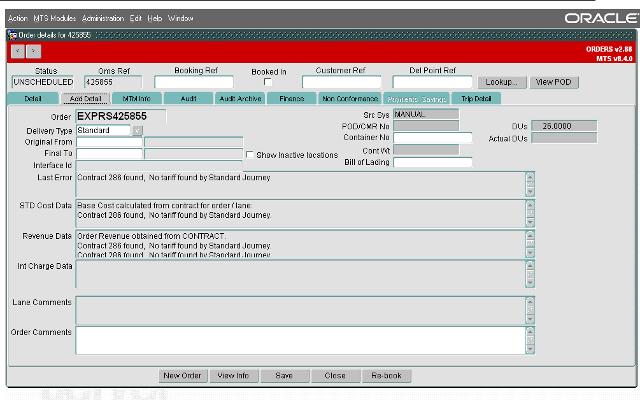Switch to the Audit Archive tab
Screen dimensions: 640x400
pyautogui.click(x=240, y=99)
